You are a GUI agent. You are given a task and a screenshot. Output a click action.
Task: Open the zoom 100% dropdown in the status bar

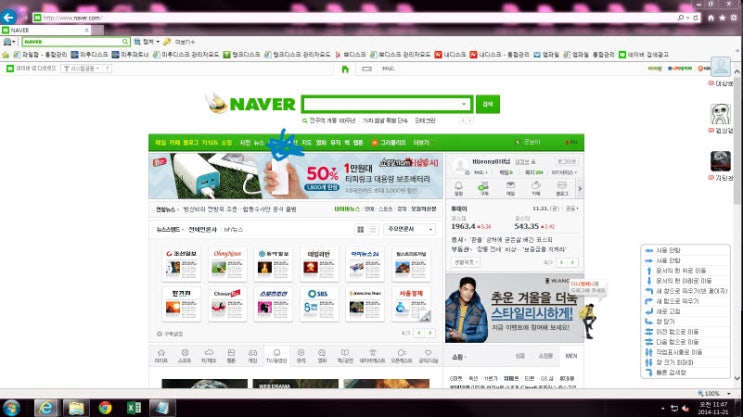coord(728,393)
